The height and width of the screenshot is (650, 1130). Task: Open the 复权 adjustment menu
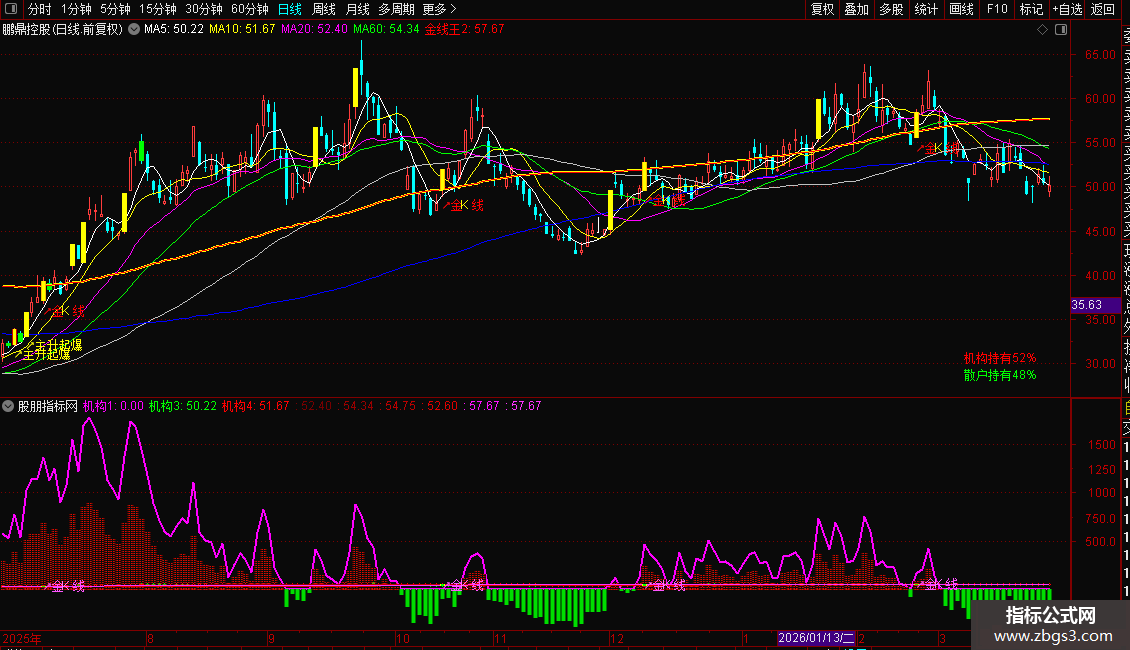pyautogui.click(x=822, y=9)
